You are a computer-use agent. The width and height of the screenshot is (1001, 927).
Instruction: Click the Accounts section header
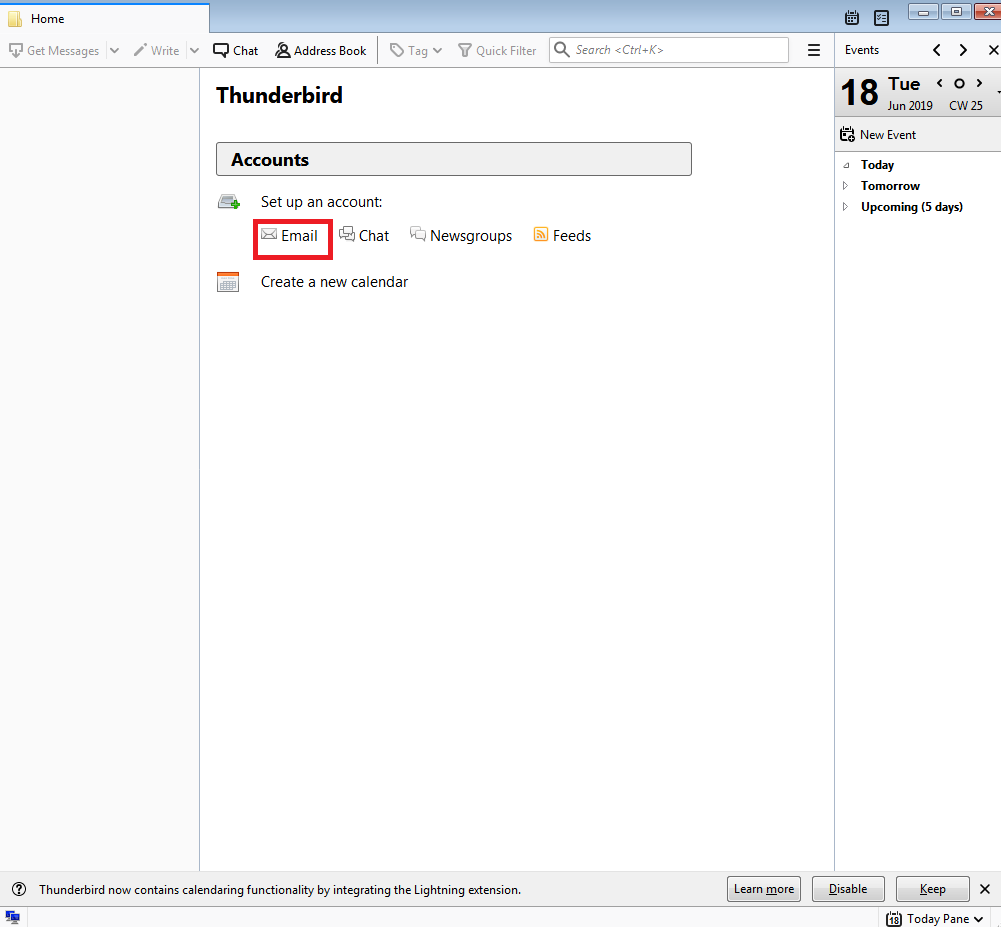(454, 159)
